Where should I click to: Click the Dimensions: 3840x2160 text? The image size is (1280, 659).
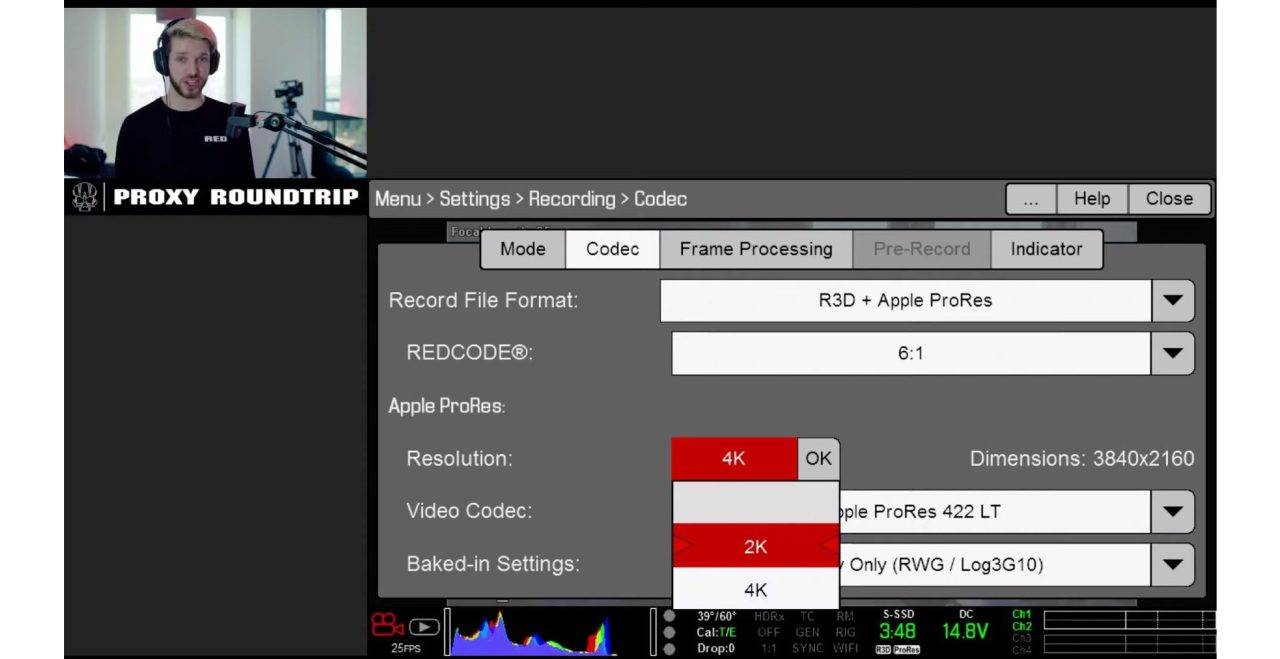coord(1082,459)
